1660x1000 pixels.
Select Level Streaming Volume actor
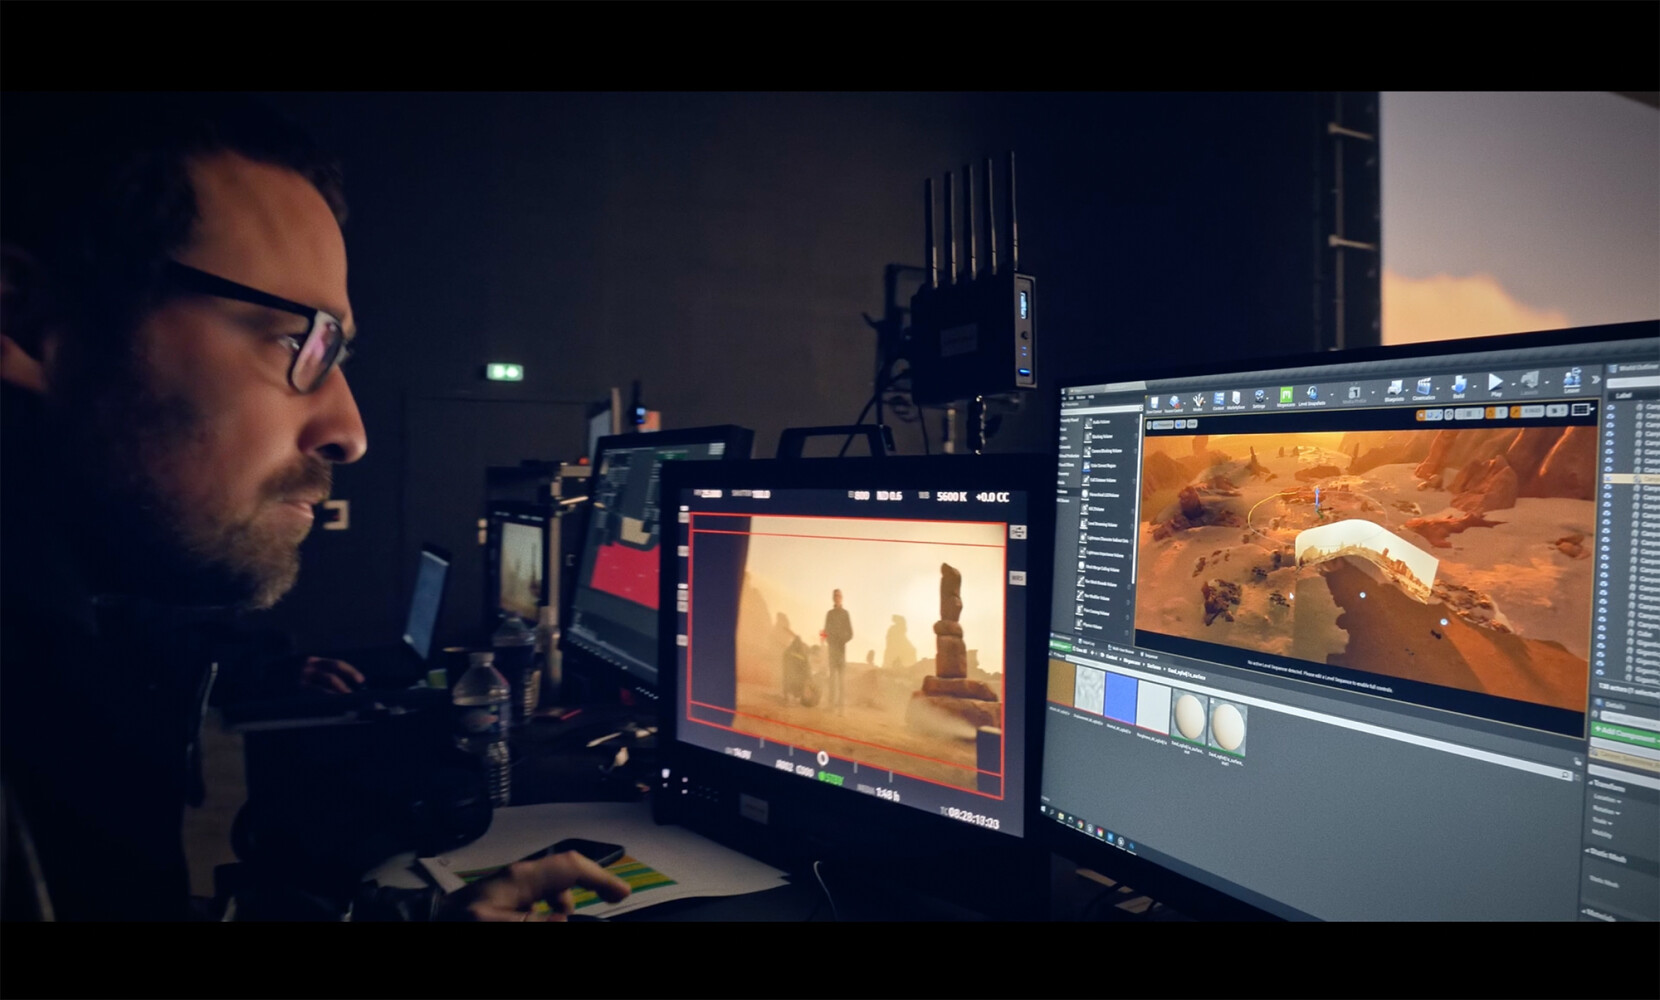click(1099, 525)
